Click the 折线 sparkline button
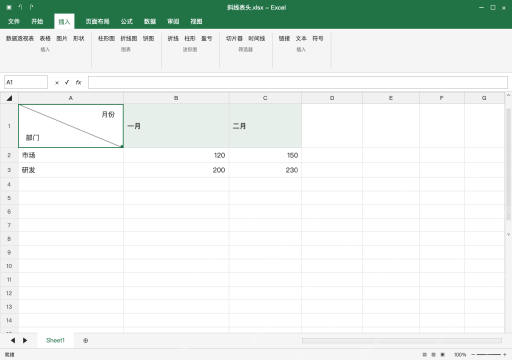The image size is (512, 360). 173,39
